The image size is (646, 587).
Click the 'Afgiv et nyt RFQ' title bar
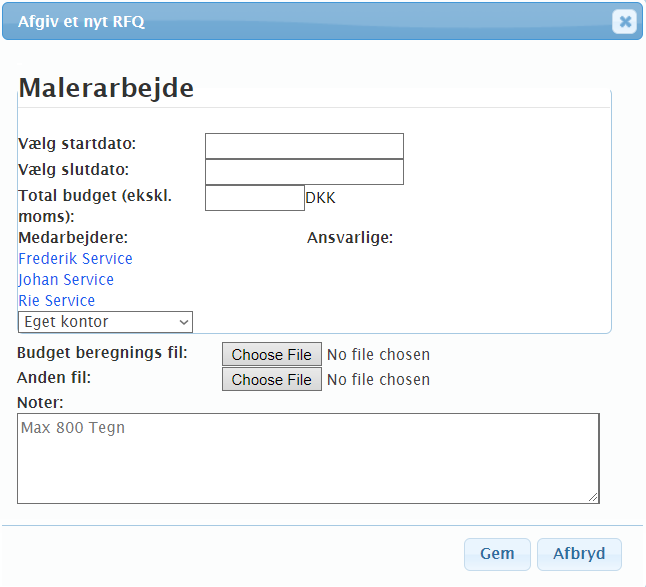click(x=300, y=21)
